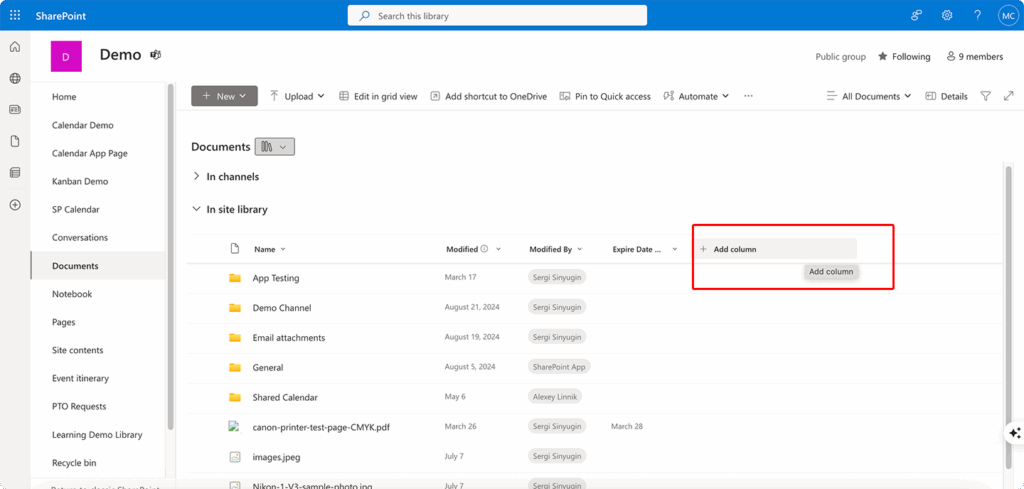Click the Create plus icon in left rail
Viewport: 1024px width, 489px height.
15,205
